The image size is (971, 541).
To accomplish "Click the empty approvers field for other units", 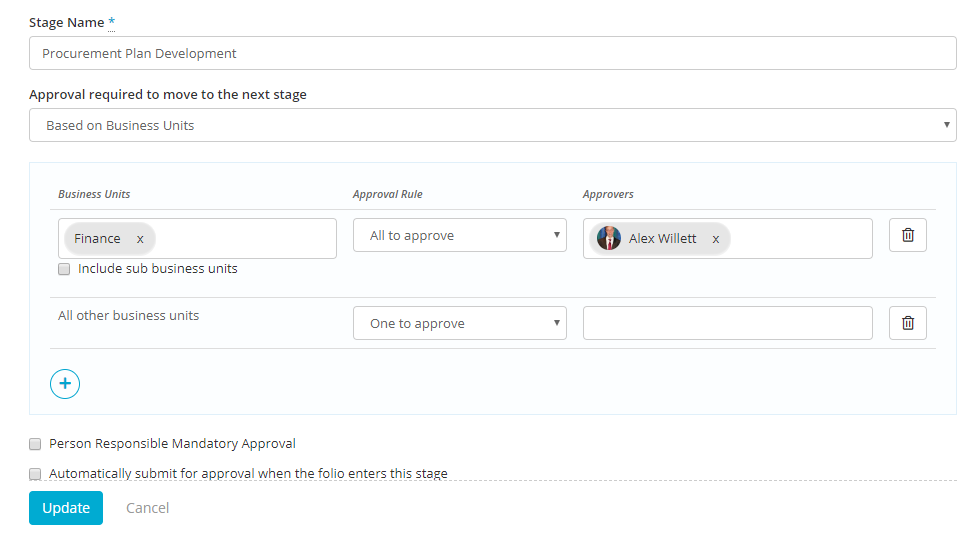I will [728, 323].
